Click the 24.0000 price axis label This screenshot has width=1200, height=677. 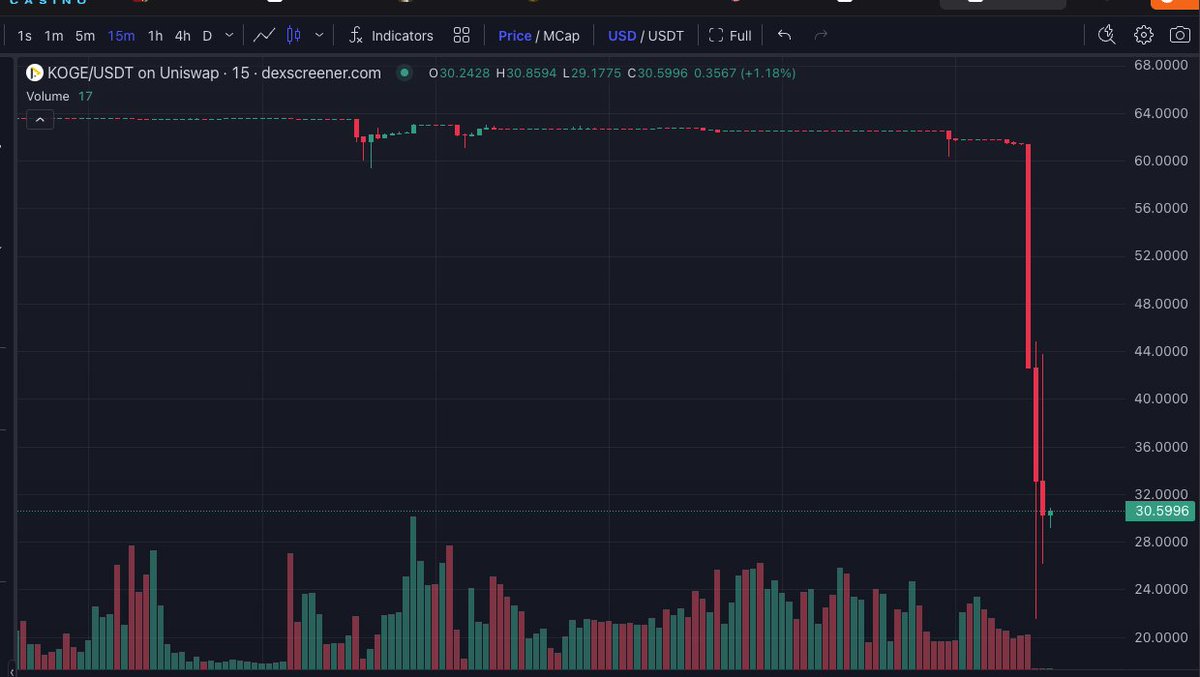pos(1160,589)
